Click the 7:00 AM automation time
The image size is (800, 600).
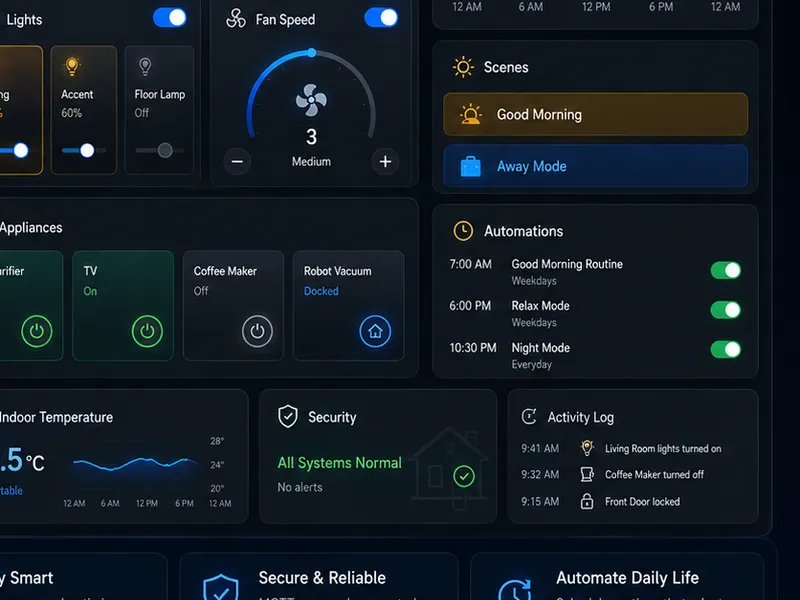coord(470,264)
